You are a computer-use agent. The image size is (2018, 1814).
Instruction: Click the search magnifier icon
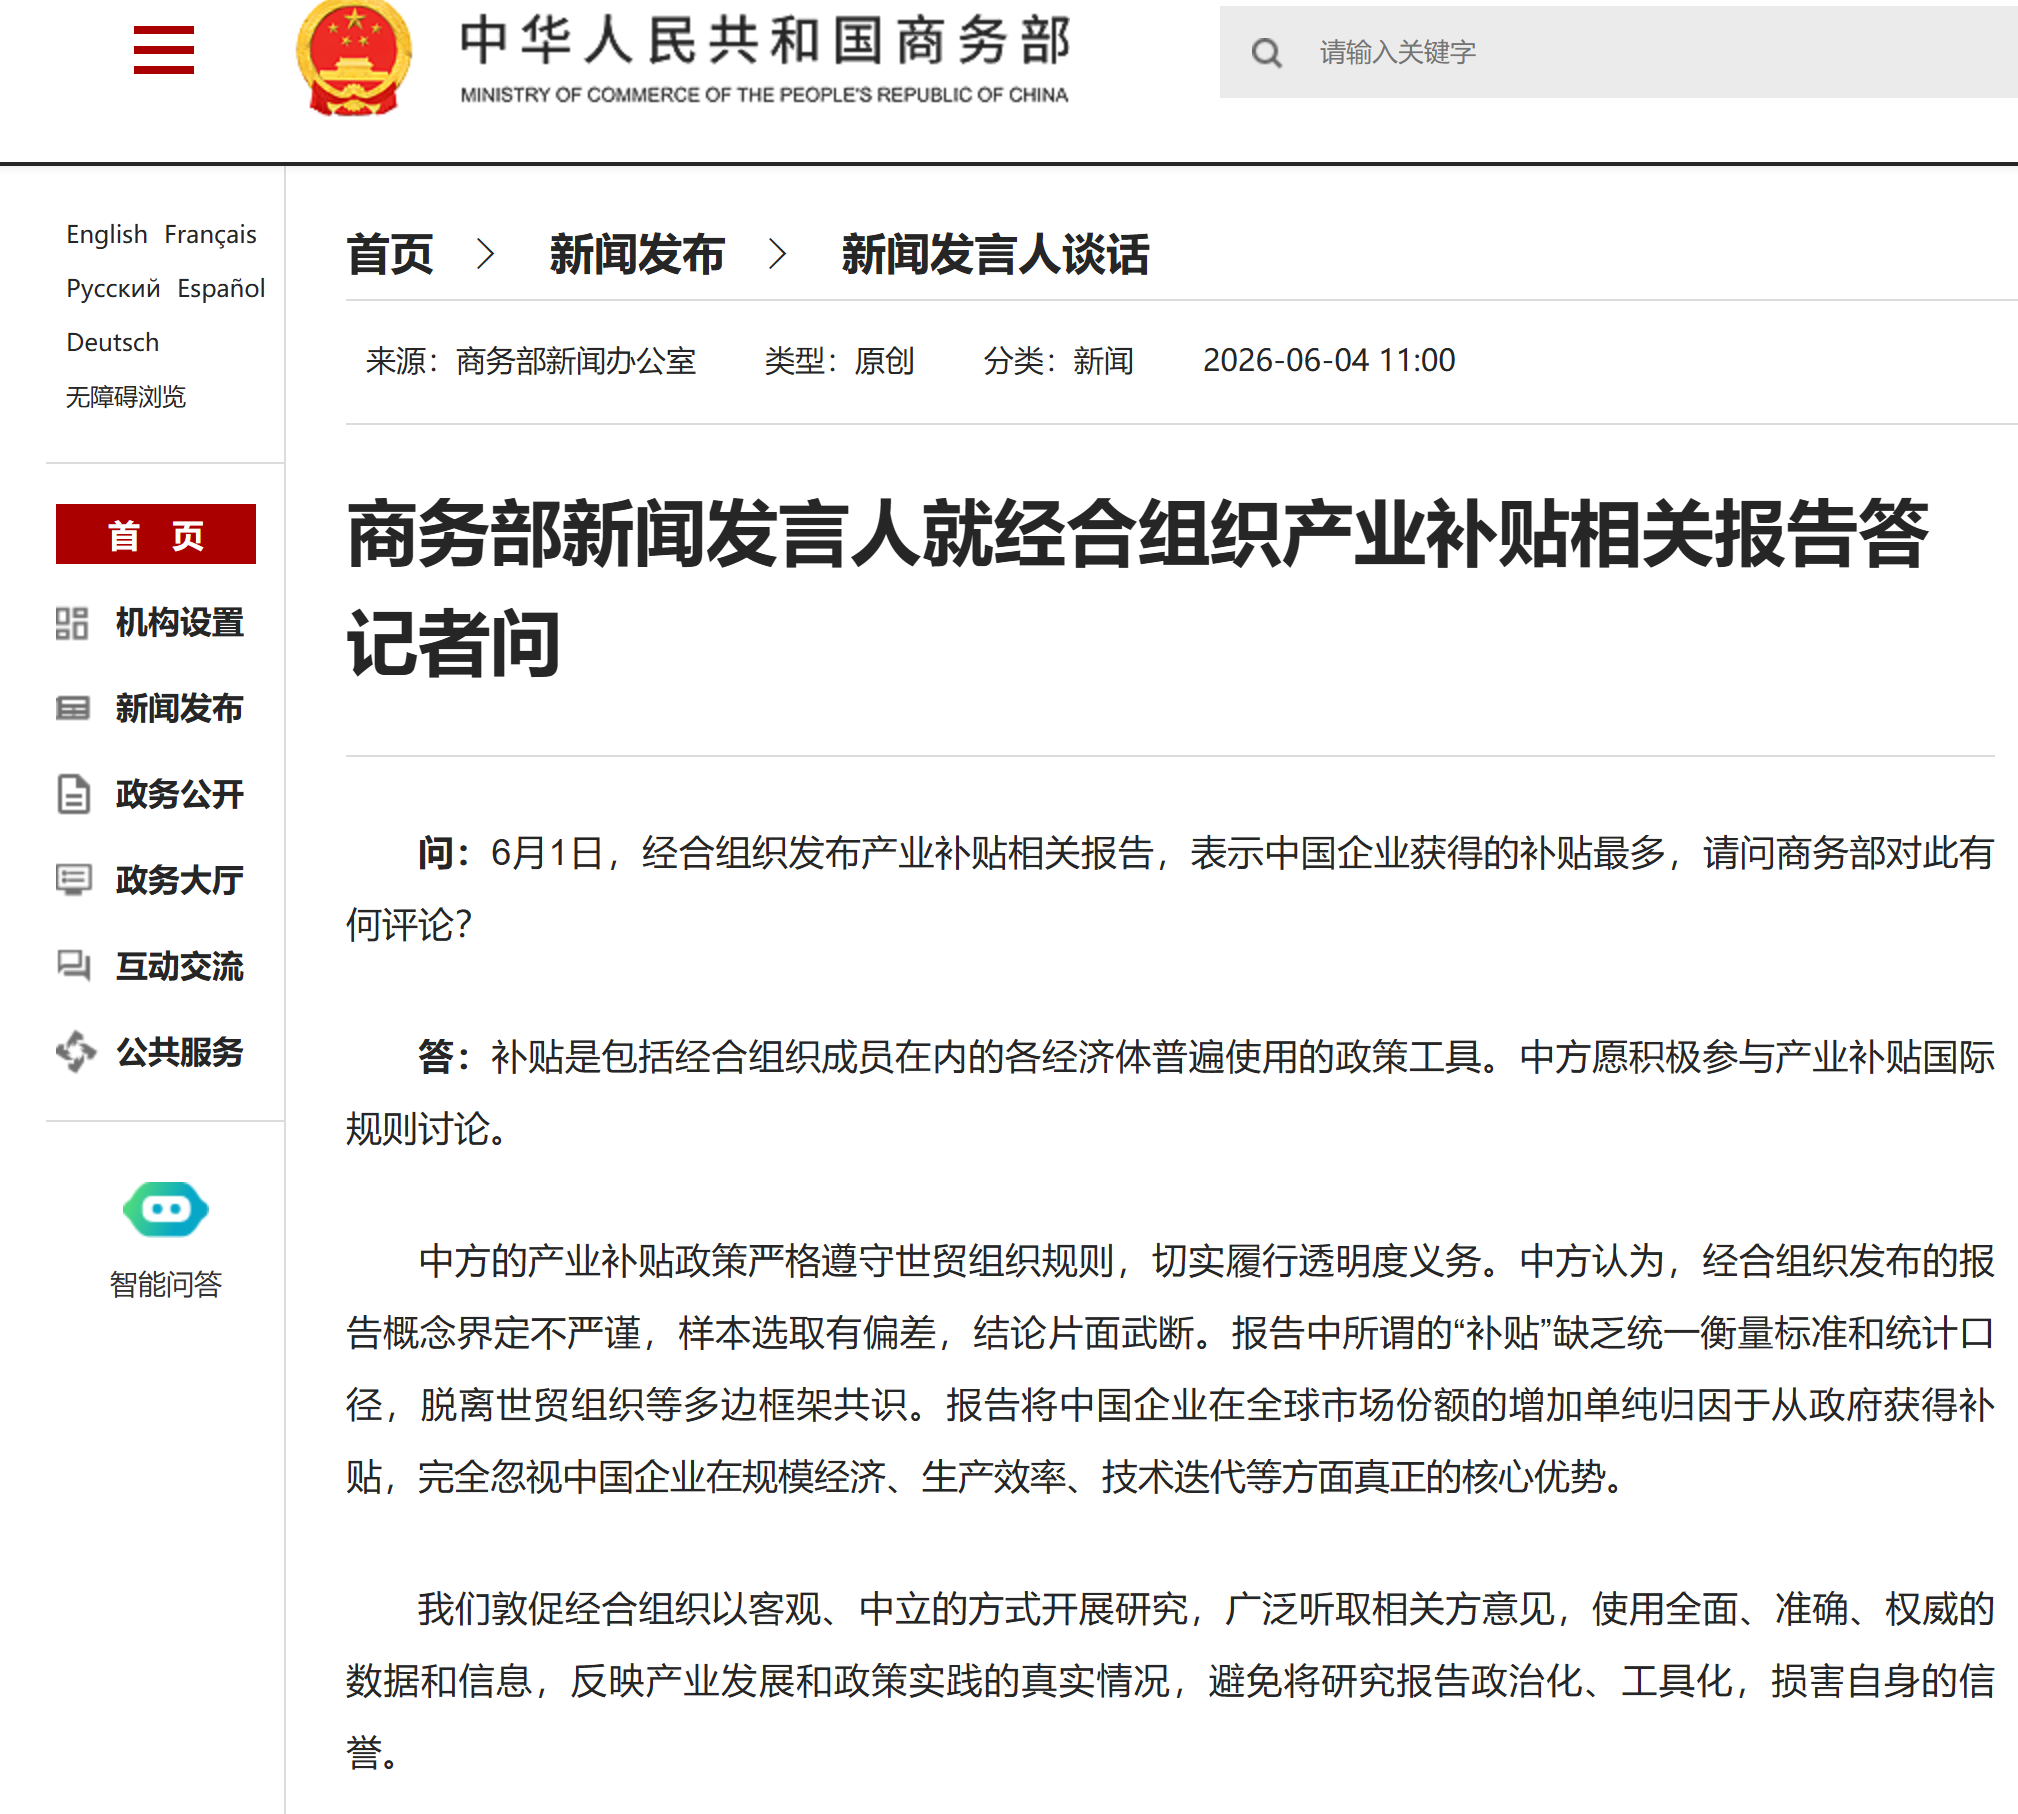coord(1266,53)
